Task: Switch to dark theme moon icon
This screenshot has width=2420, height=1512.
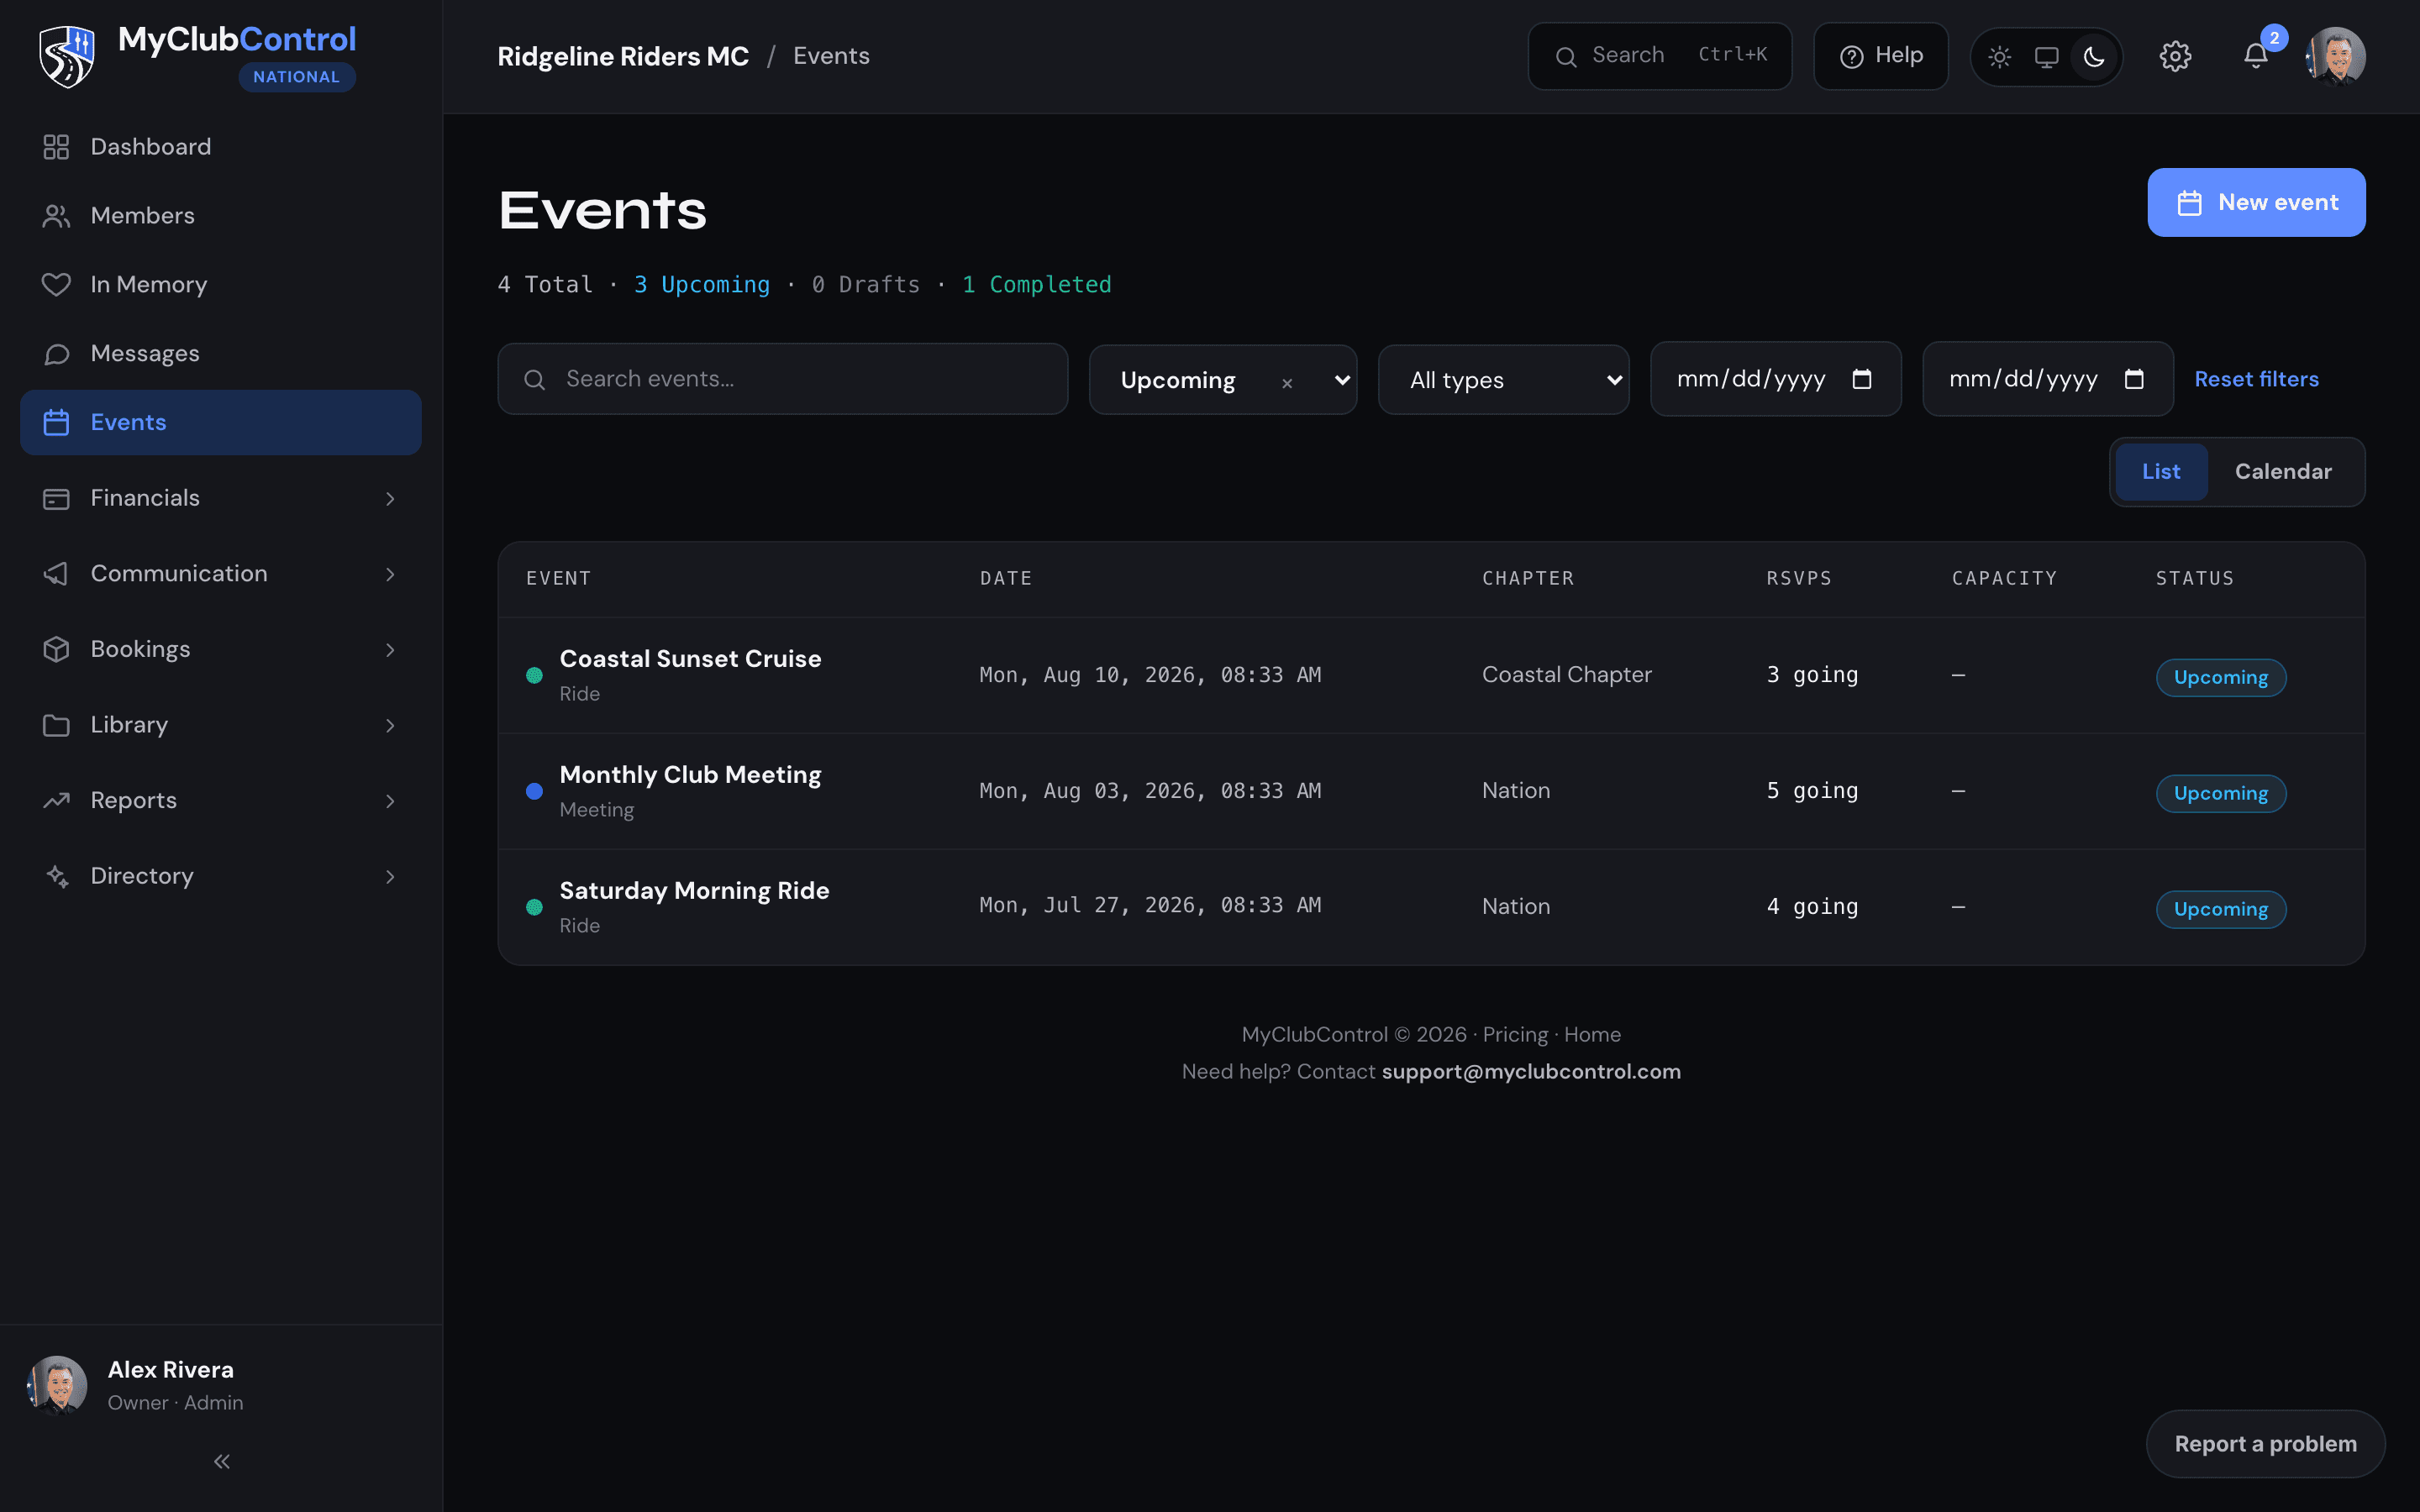Action: click(x=2094, y=57)
